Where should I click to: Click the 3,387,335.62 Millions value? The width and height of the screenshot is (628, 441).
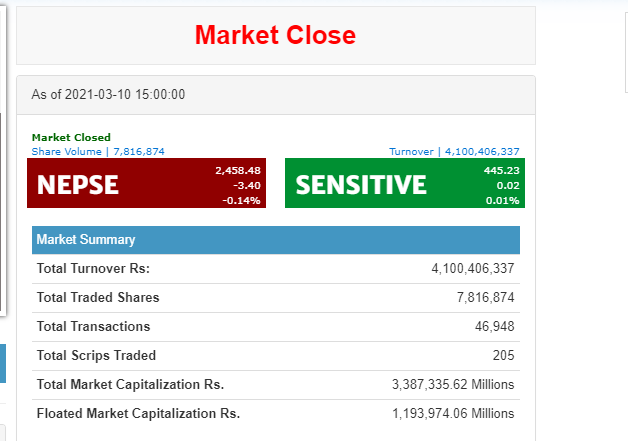pyautogui.click(x=453, y=385)
